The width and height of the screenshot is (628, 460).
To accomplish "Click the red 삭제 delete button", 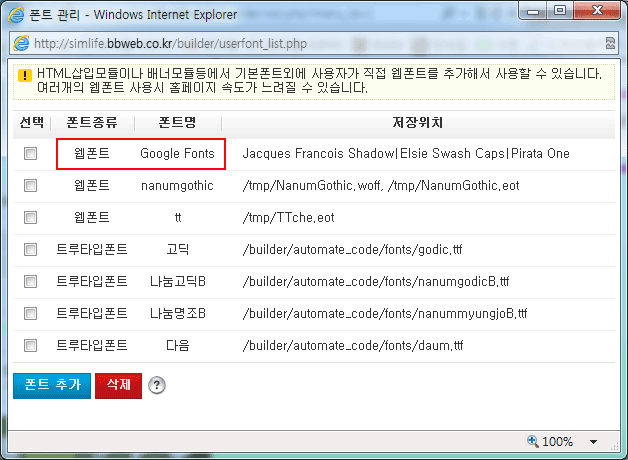I will coord(118,385).
